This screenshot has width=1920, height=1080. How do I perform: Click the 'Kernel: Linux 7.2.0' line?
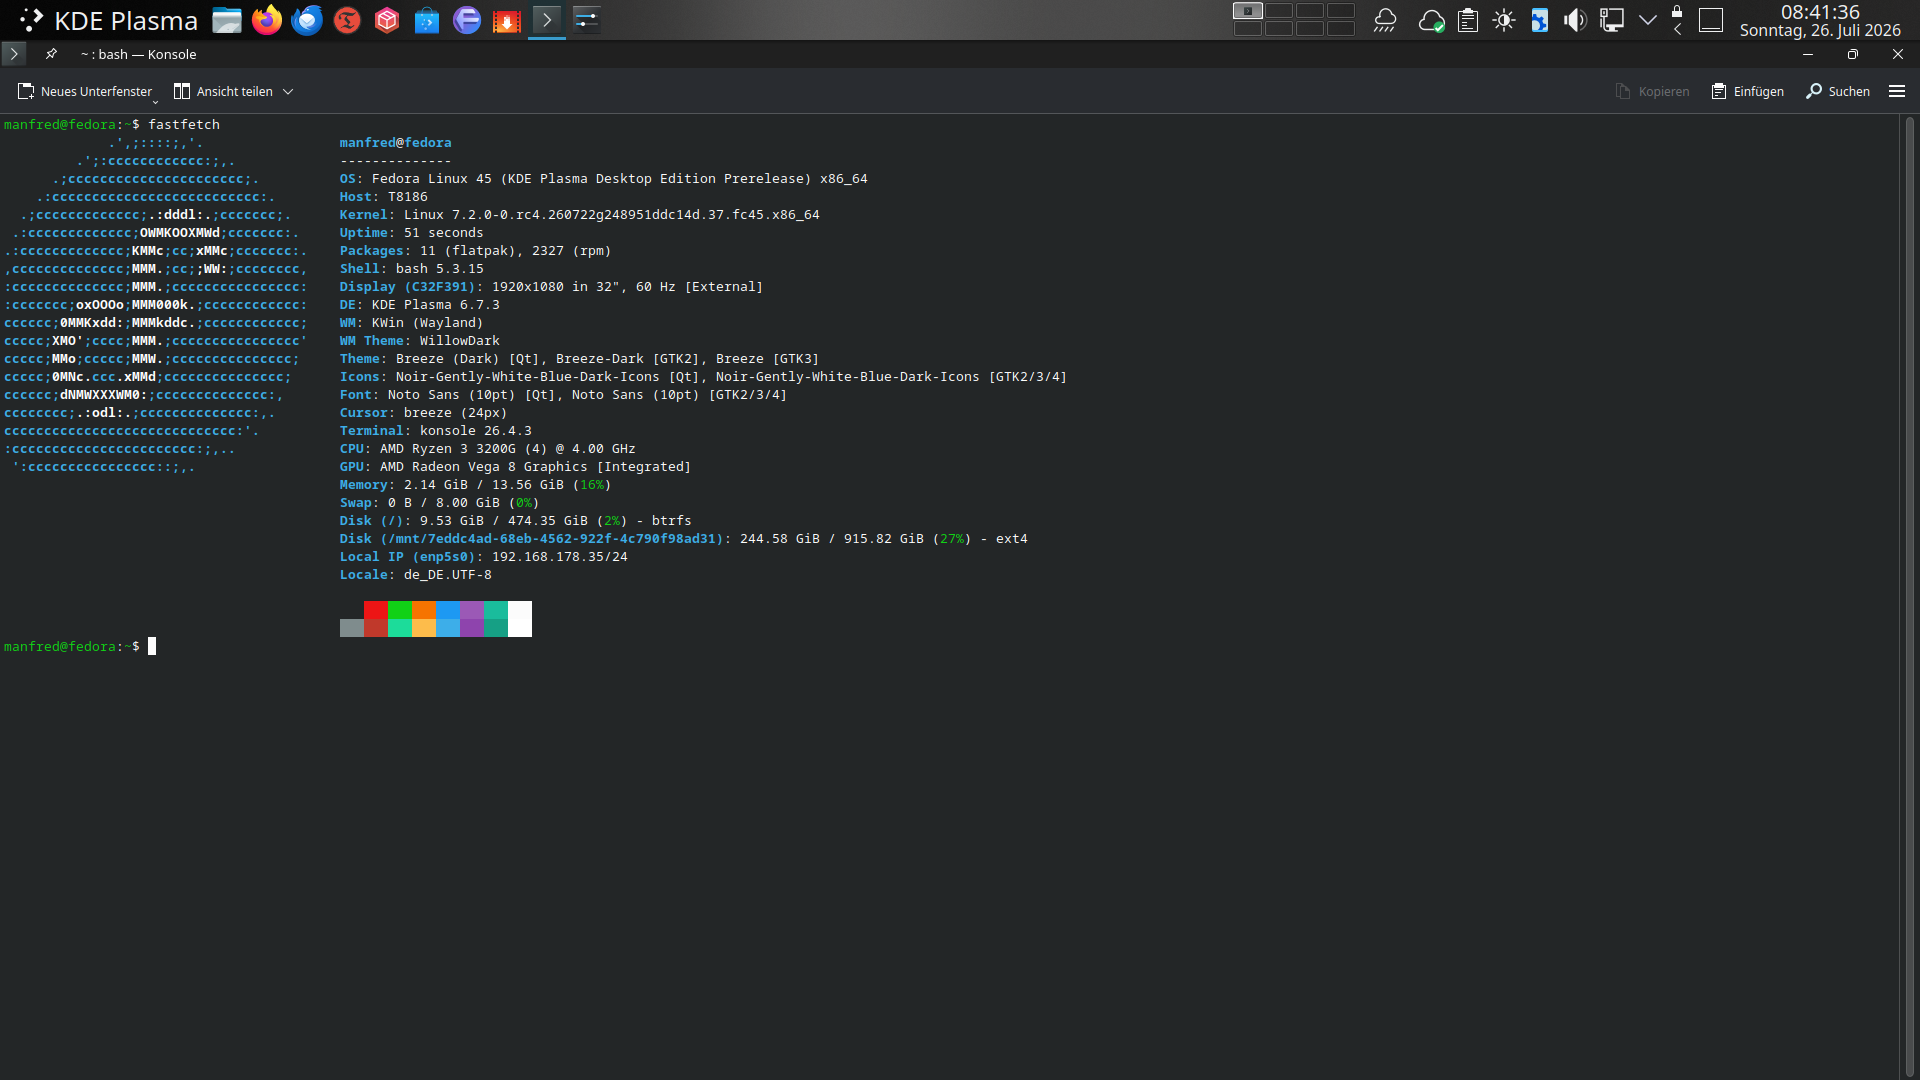click(579, 215)
